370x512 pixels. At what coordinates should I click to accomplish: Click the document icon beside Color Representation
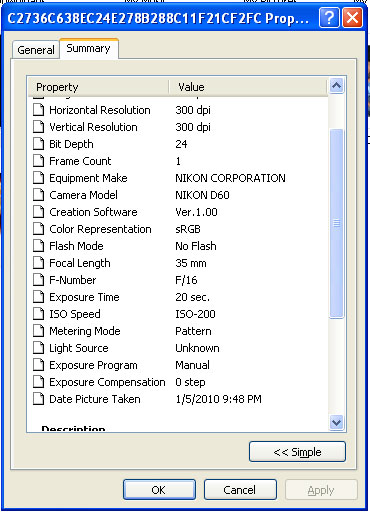39,229
